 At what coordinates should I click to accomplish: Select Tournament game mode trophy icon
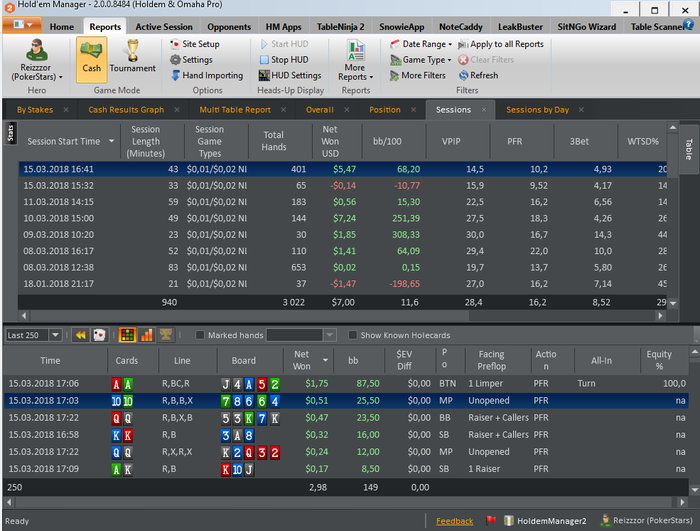click(x=132, y=51)
